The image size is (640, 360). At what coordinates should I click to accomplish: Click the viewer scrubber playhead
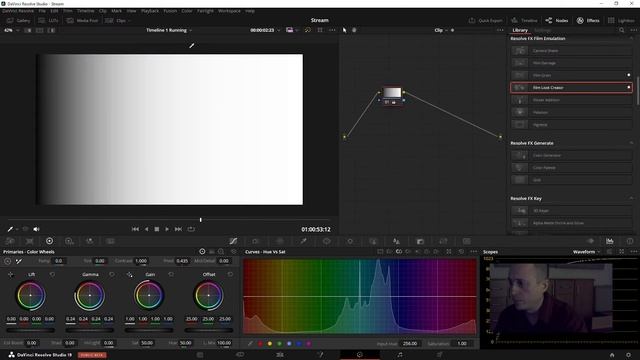click(x=200, y=220)
